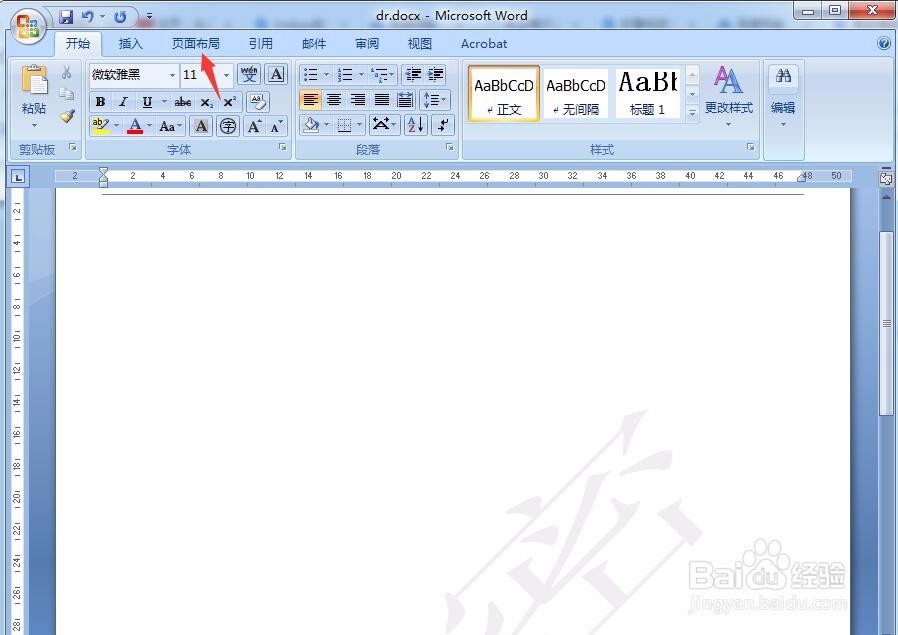Open the Word Help icon

(884, 44)
